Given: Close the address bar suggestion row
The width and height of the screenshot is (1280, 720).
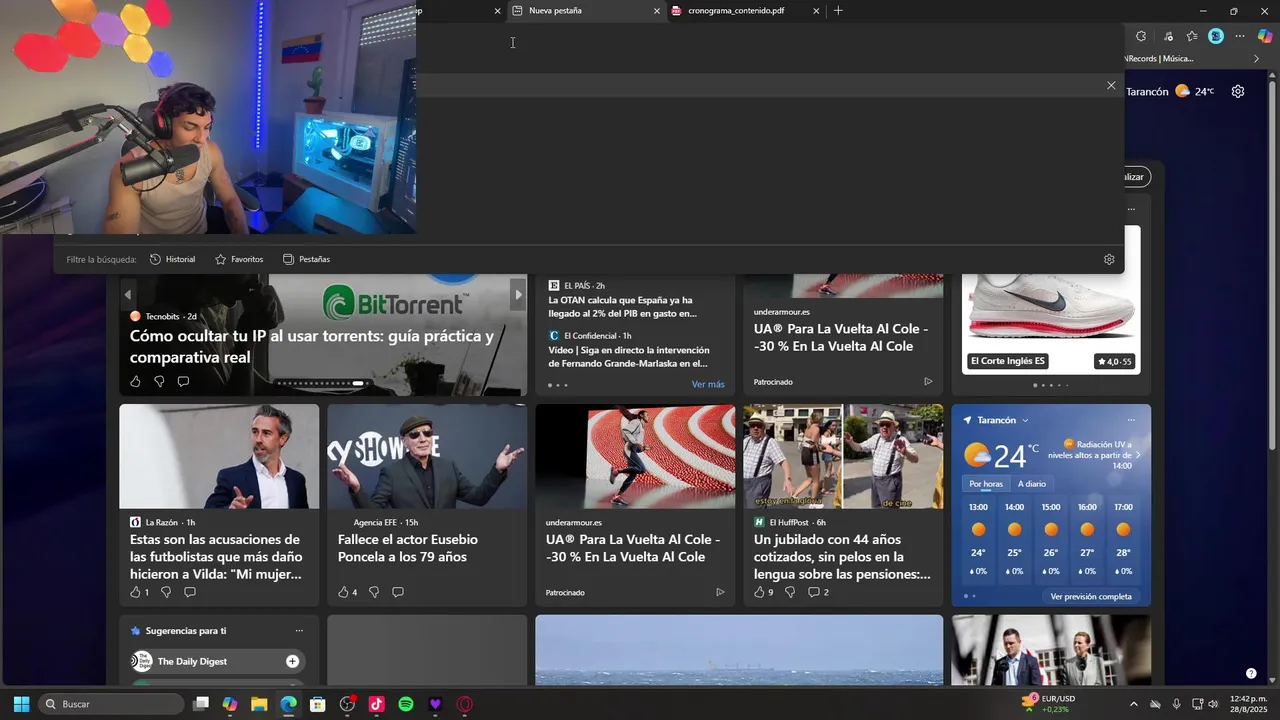Looking at the screenshot, I should click(x=1111, y=85).
